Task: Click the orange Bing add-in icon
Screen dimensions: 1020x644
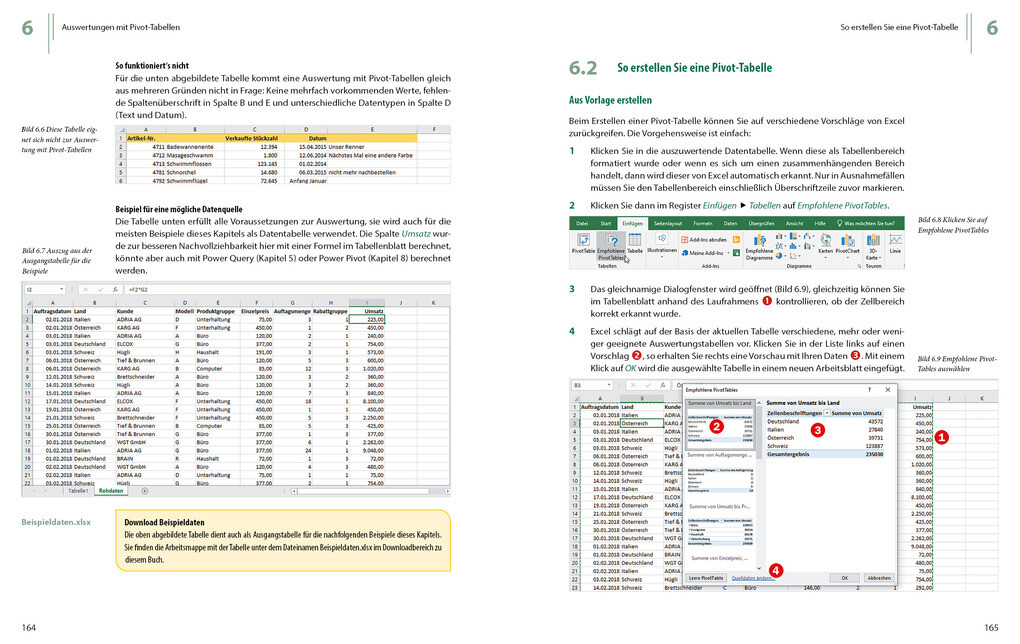Action: [x=736, y=239]
